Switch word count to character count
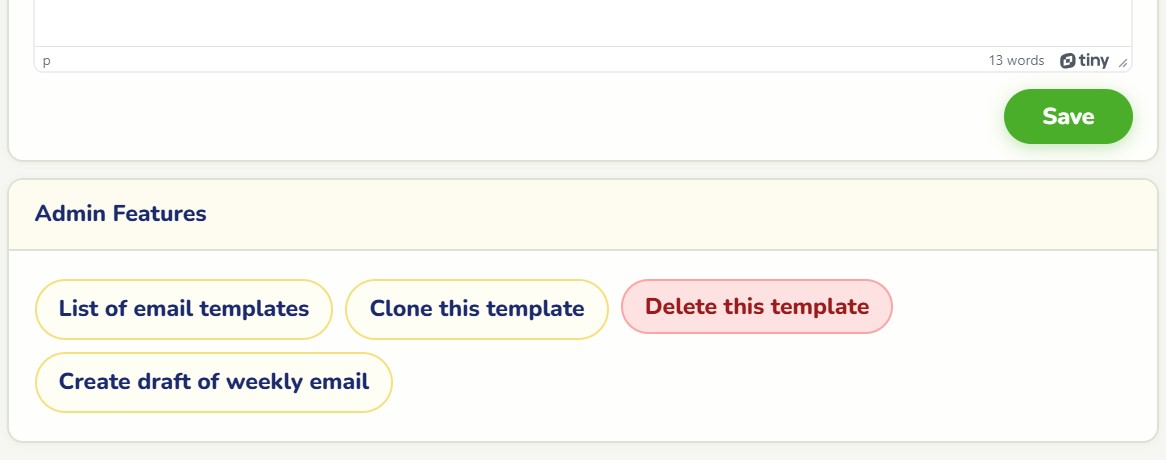 (1016, 61)
